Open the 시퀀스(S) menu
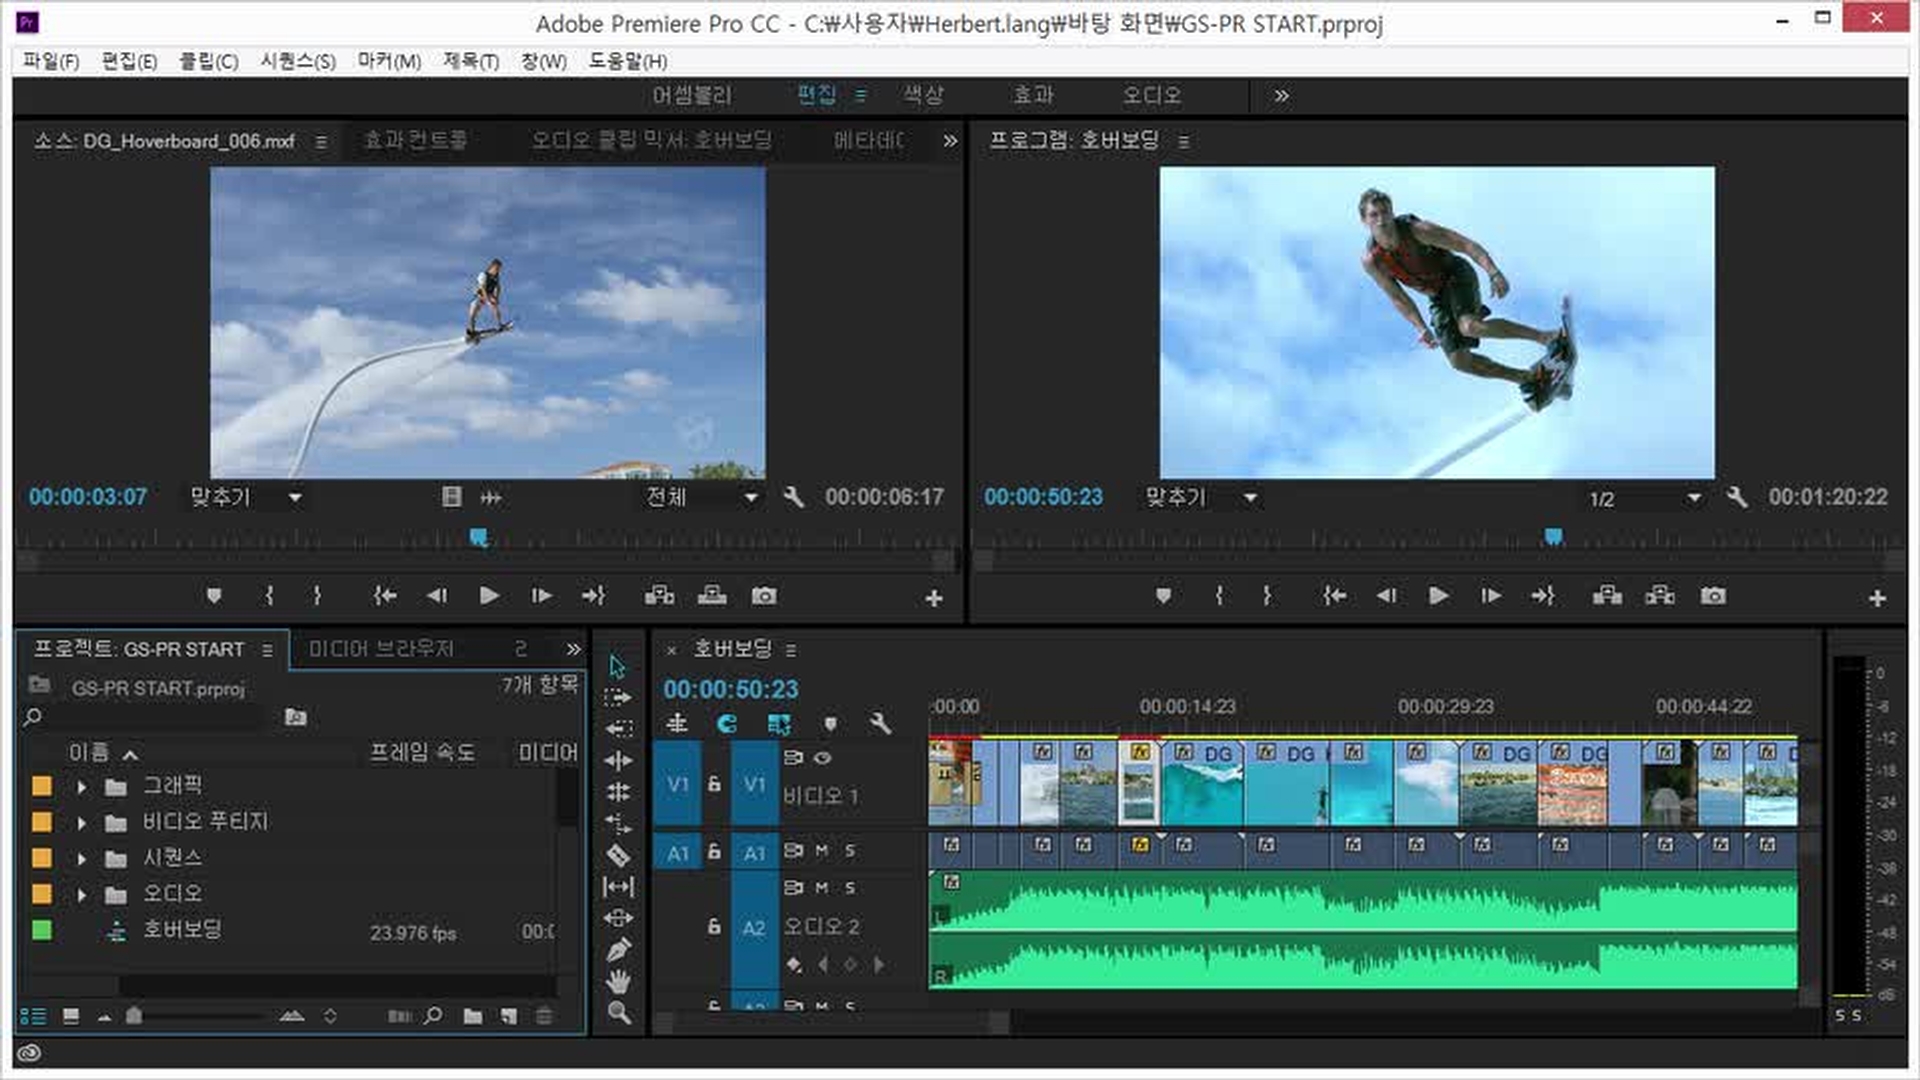Screen dimensions: 1920x1080 coord(297,62)
